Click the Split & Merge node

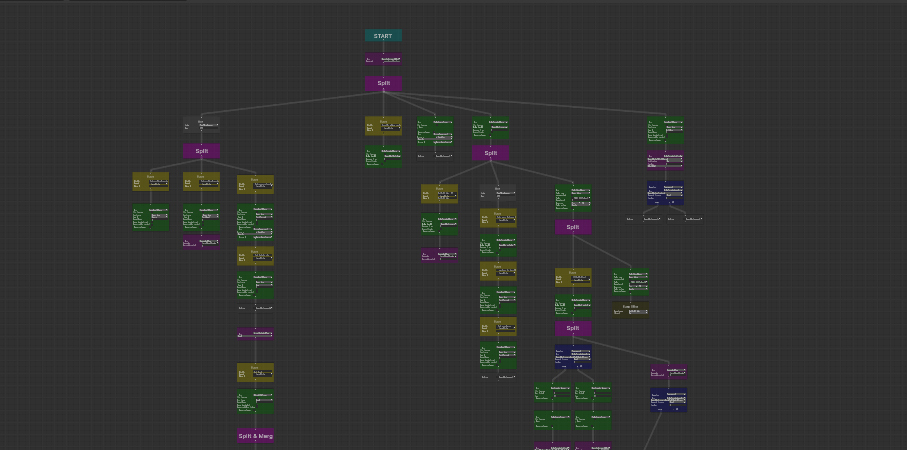255,436
